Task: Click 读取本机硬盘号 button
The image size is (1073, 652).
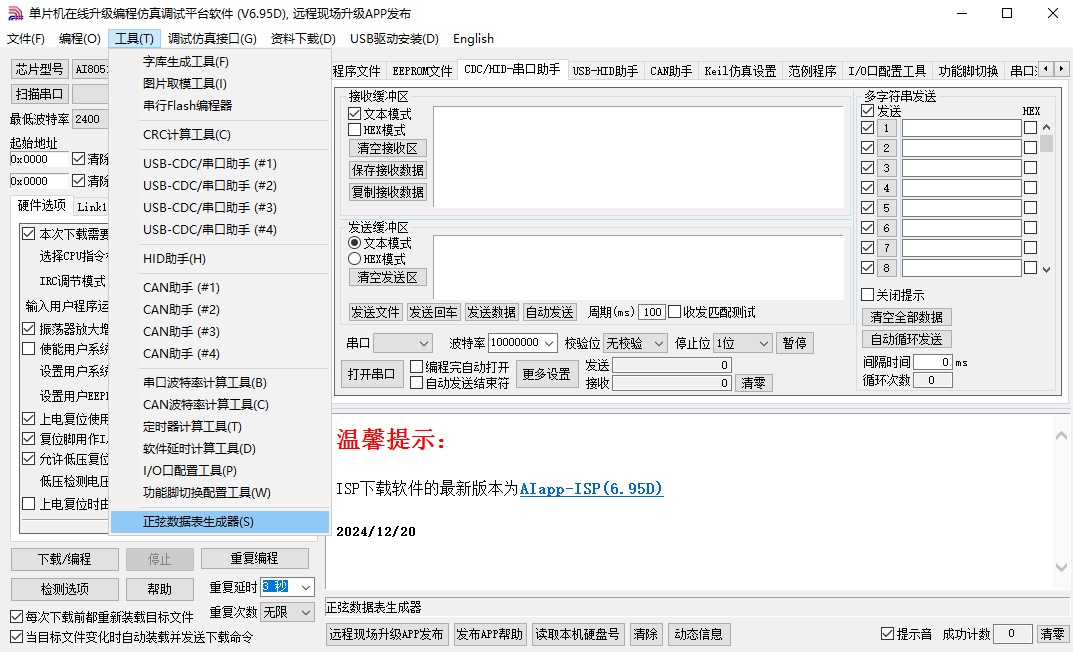Action: click(x=578, y=634)
